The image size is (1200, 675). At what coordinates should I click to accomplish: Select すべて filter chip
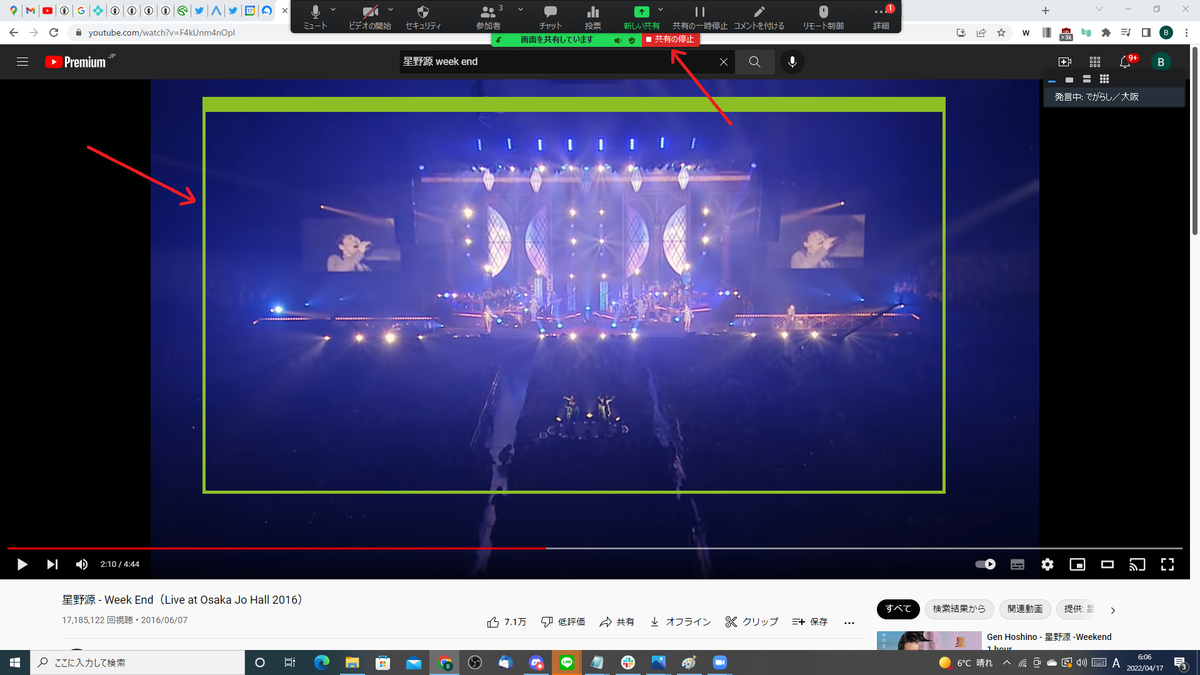coord(898,609)
